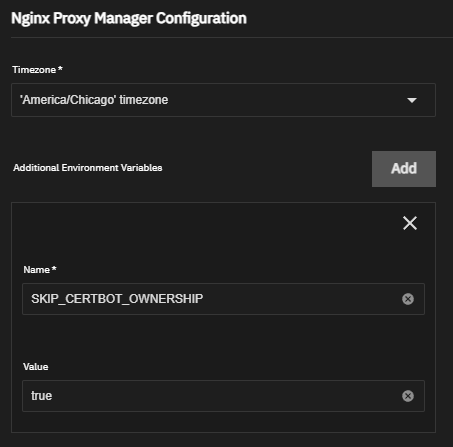453x447 pixels.
Task: Click empty space beside the X in variable card
Action: point(207,223)
